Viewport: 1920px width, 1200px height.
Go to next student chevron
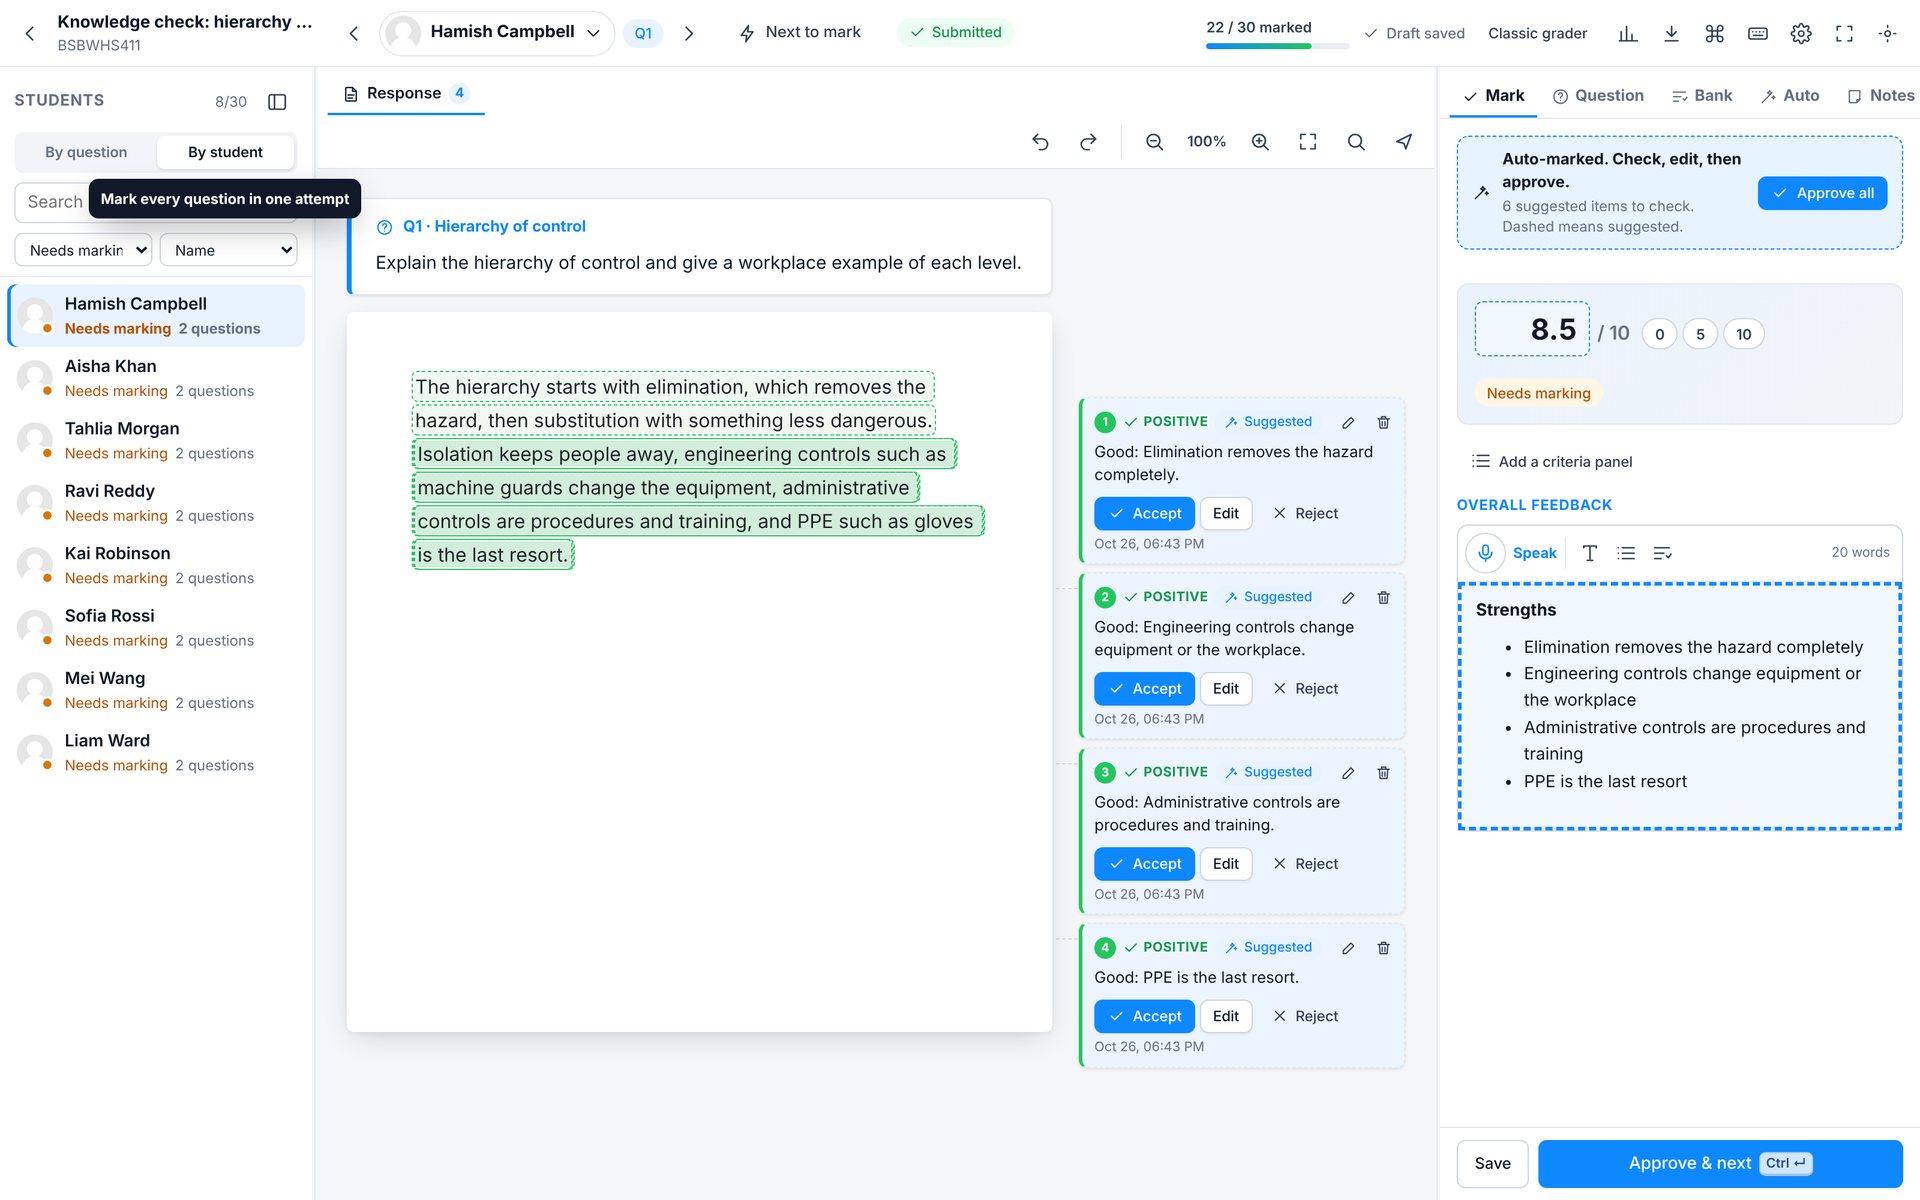click(689, 33)
